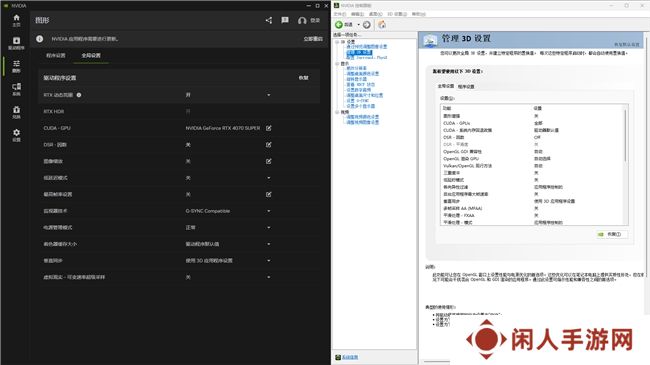Click 恢复 button in 驱动程序设置 header

[x=303, y=78]
